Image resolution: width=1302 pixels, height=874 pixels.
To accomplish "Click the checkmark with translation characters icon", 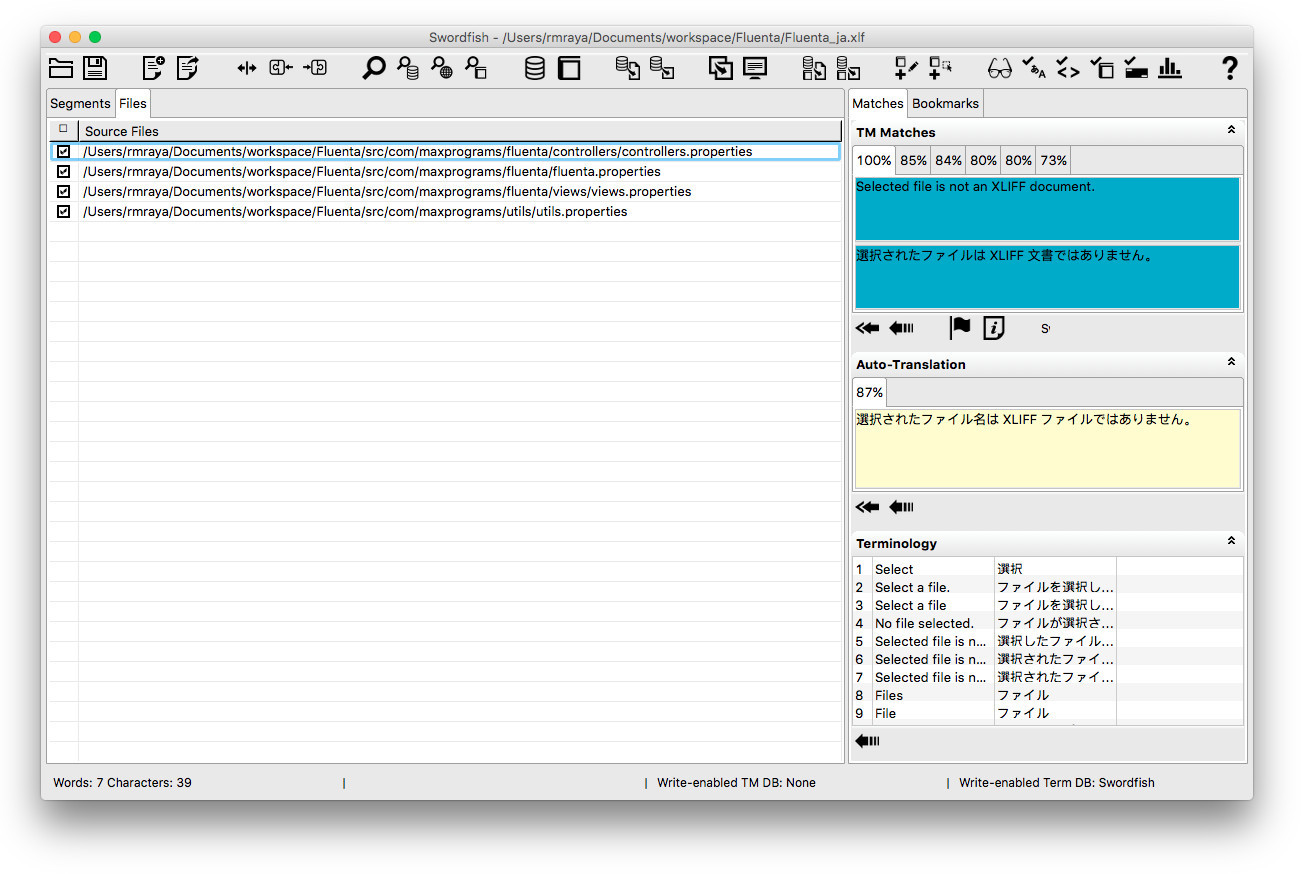I will [x=1034, y=68].
